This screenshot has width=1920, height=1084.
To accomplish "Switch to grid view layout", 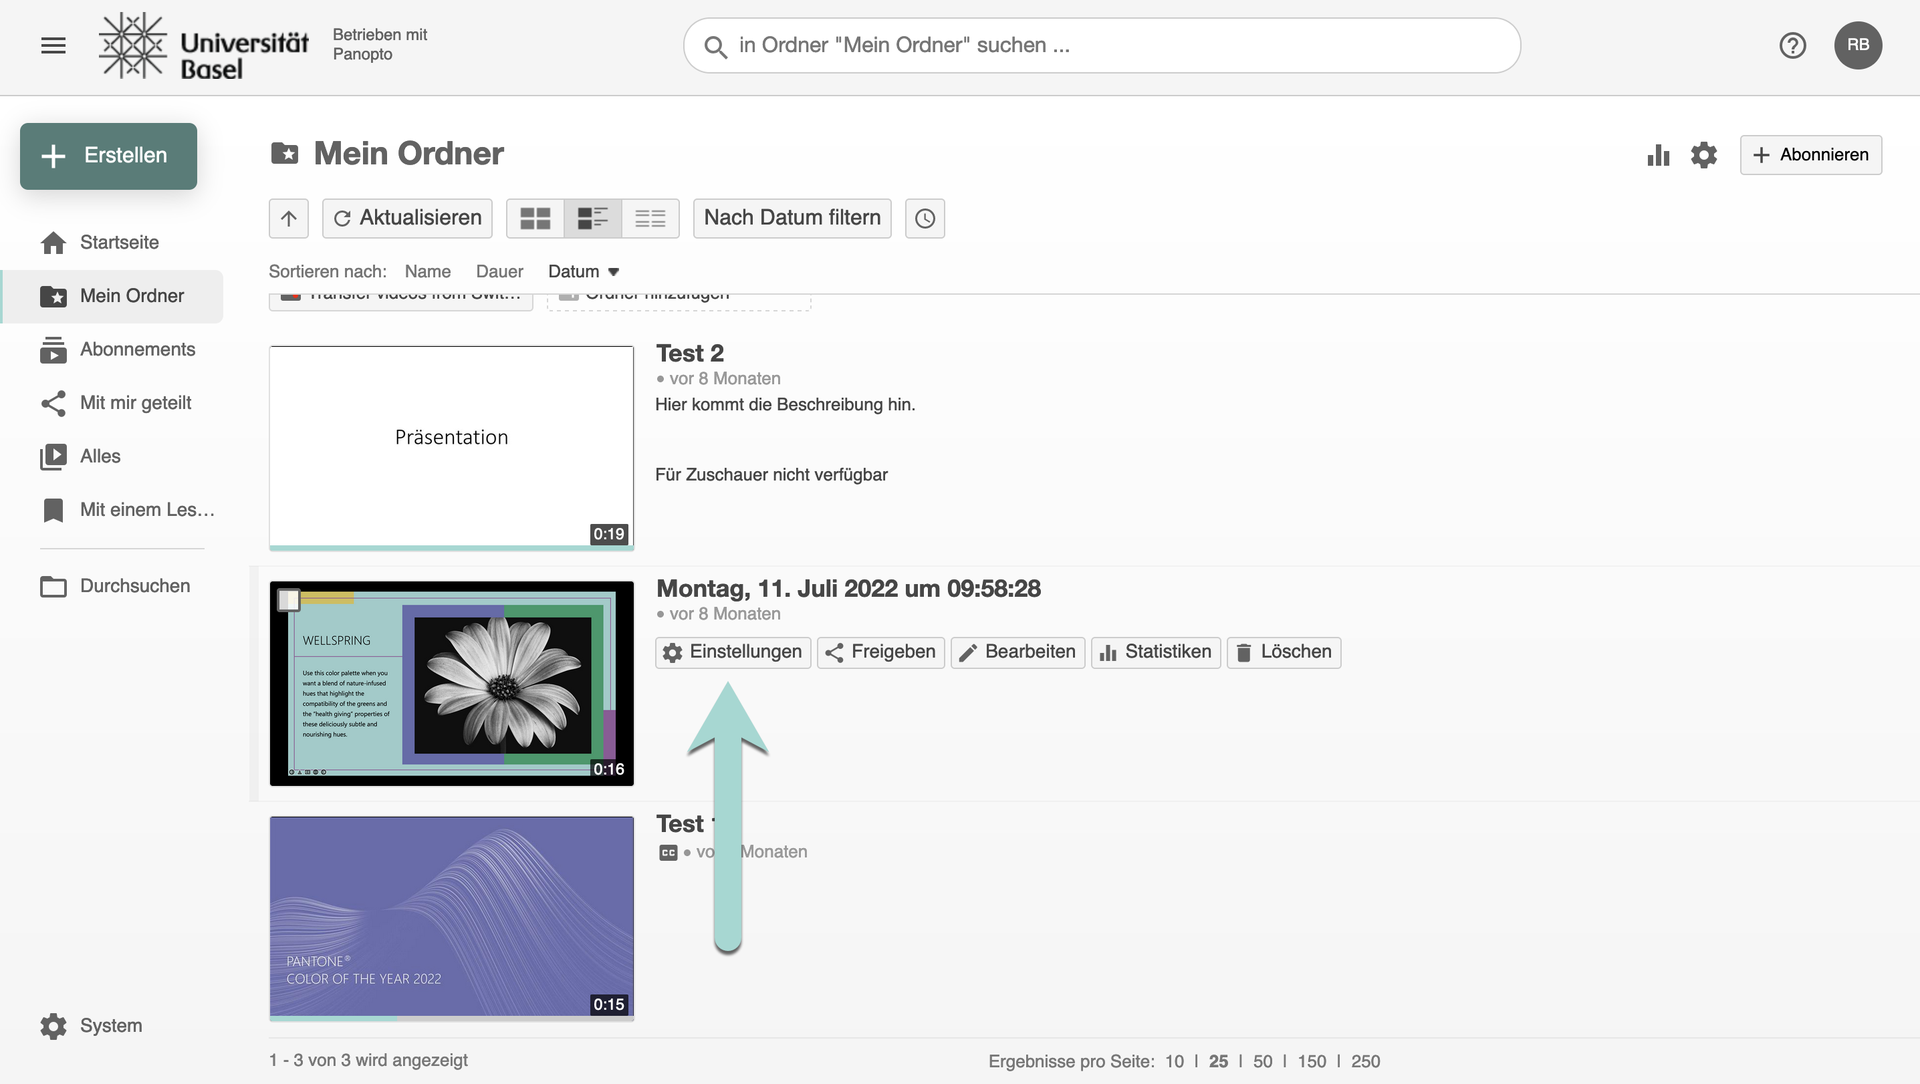I will click(x=535, y=218).
